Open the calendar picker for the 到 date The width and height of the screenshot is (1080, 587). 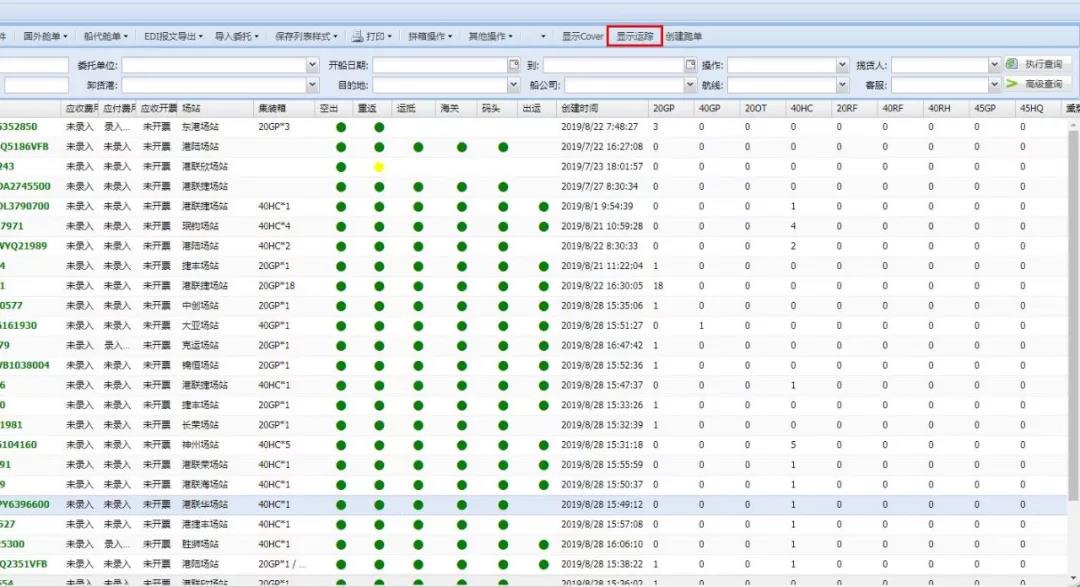pyautogui.click(x=690, y=65)
